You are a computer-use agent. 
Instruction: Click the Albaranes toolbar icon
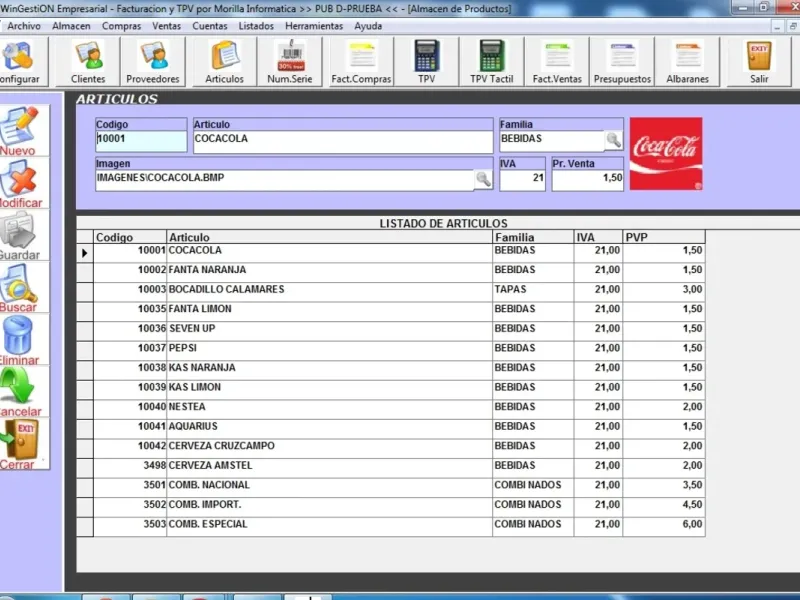(x=687, y=62)
